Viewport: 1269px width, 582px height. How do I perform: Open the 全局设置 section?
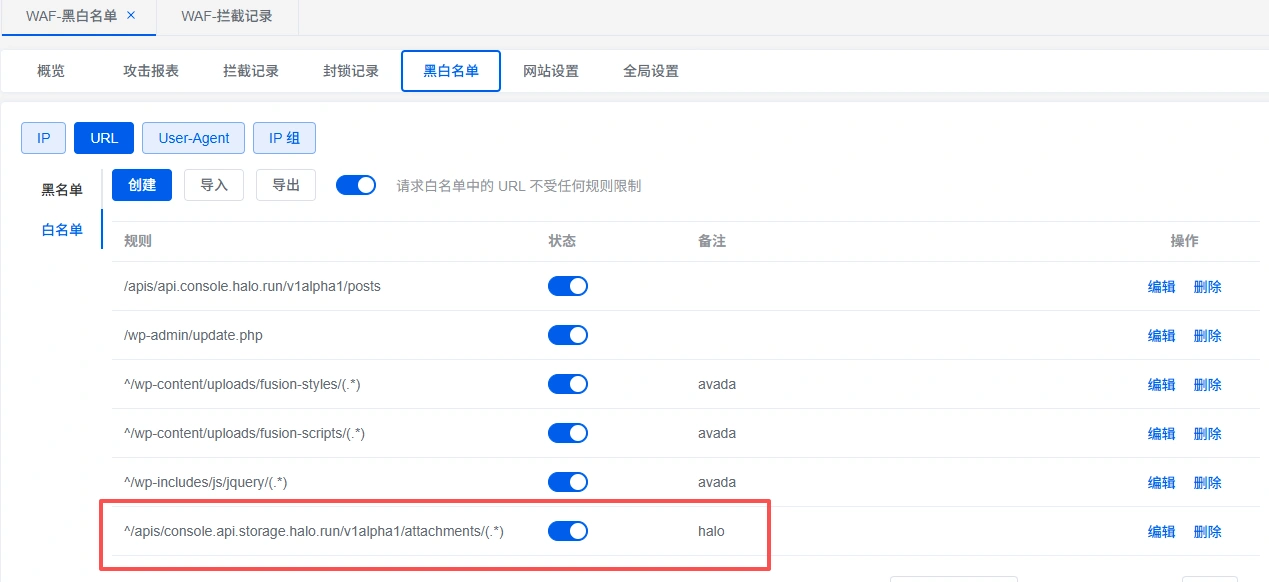pyautogui.click(x=651, y=71)
